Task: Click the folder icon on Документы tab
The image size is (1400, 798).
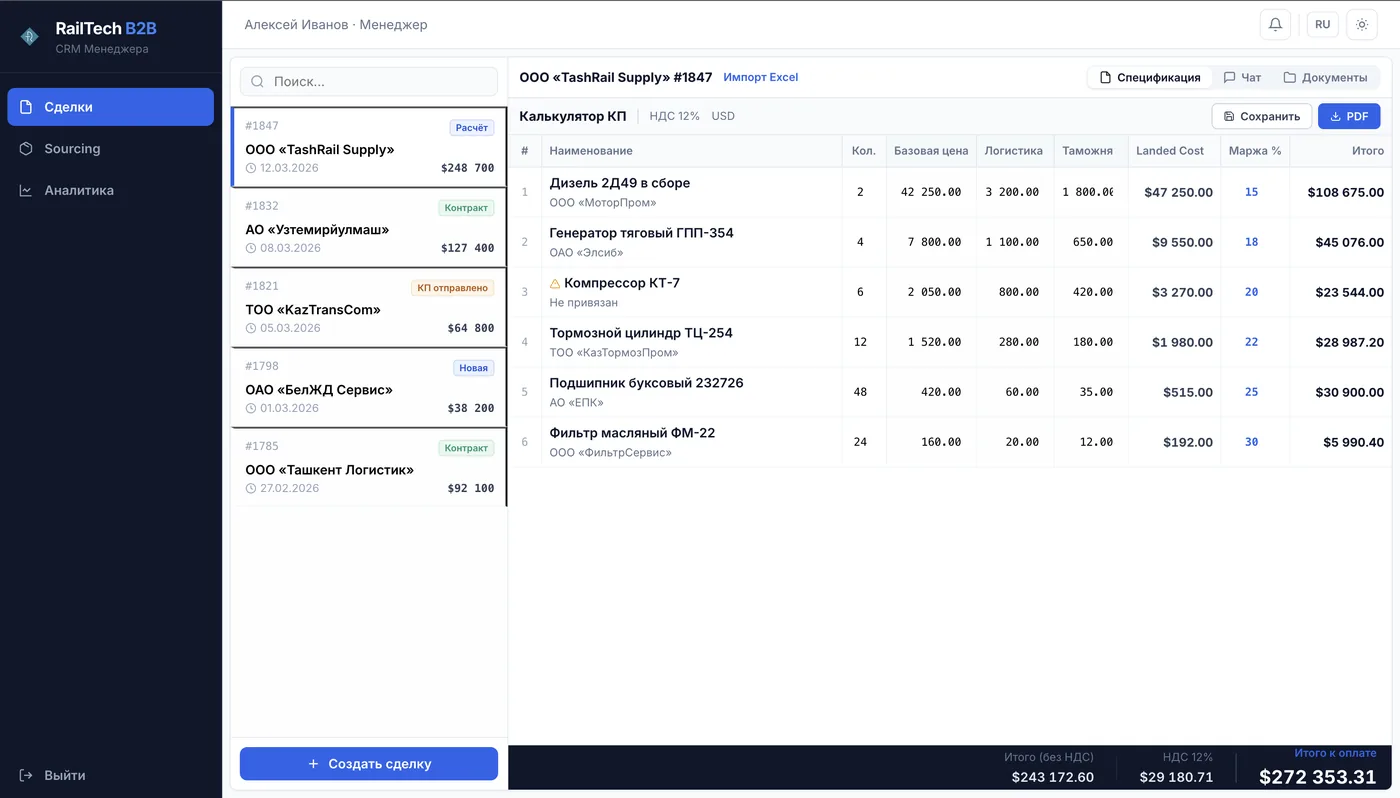Action: click(x=1289, y=77)
